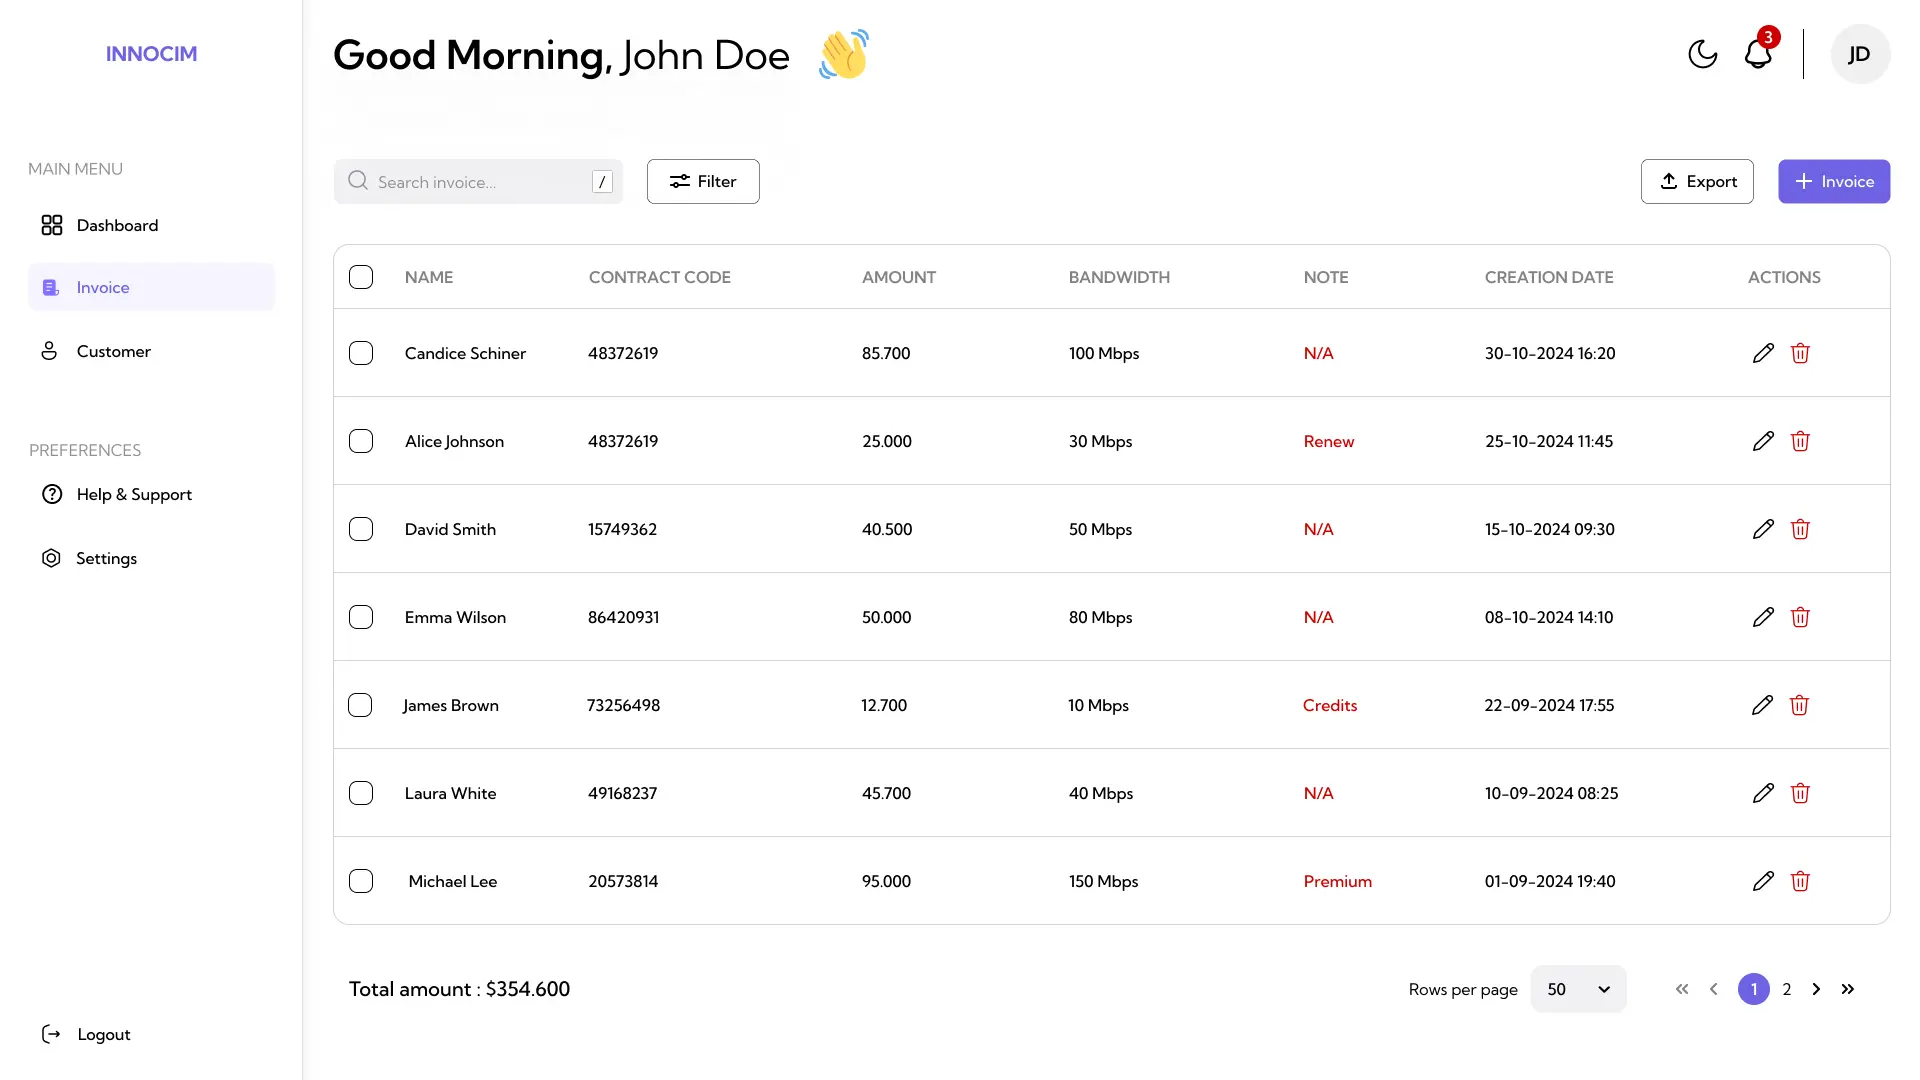Navigate to Customer menu item

tap(113, 351)
